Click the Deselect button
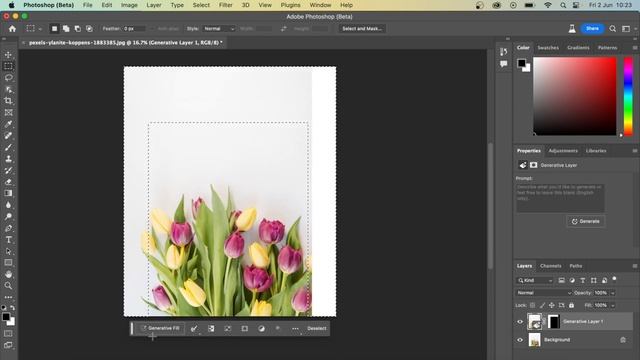640x360 pixels. (316, 329)
